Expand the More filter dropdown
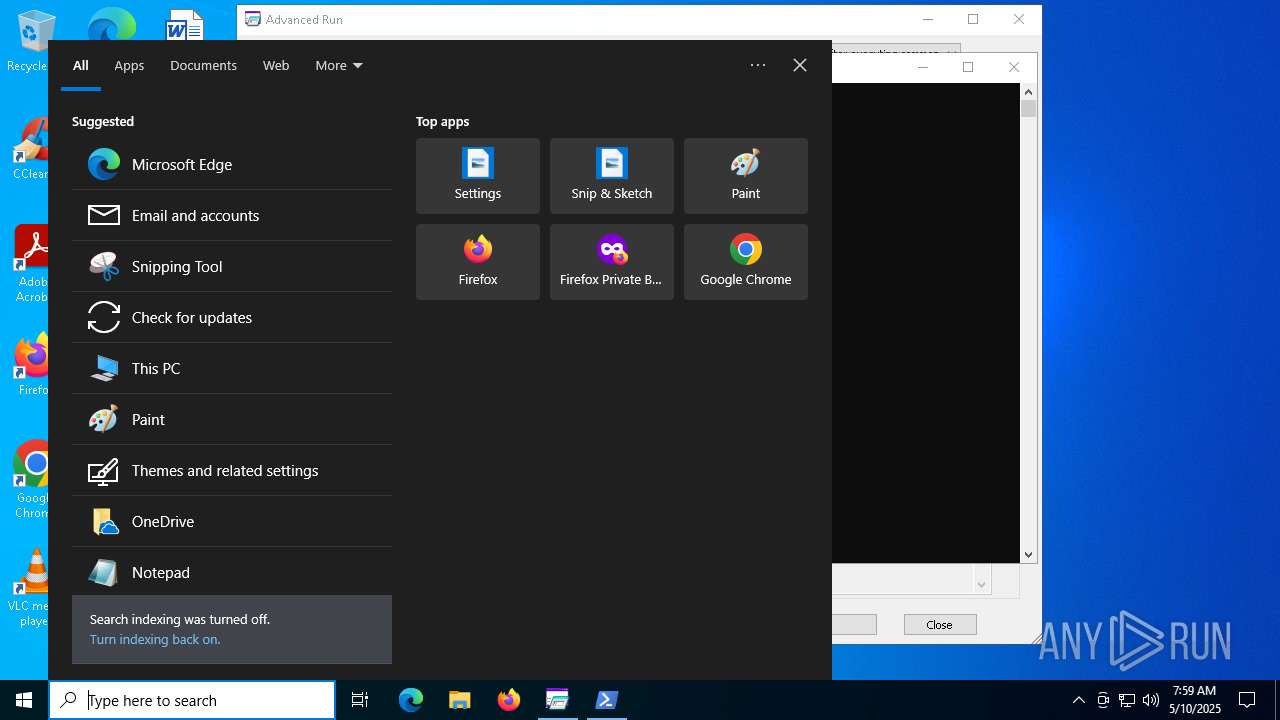The image size is (1280, 720). (x=339, y=65)
